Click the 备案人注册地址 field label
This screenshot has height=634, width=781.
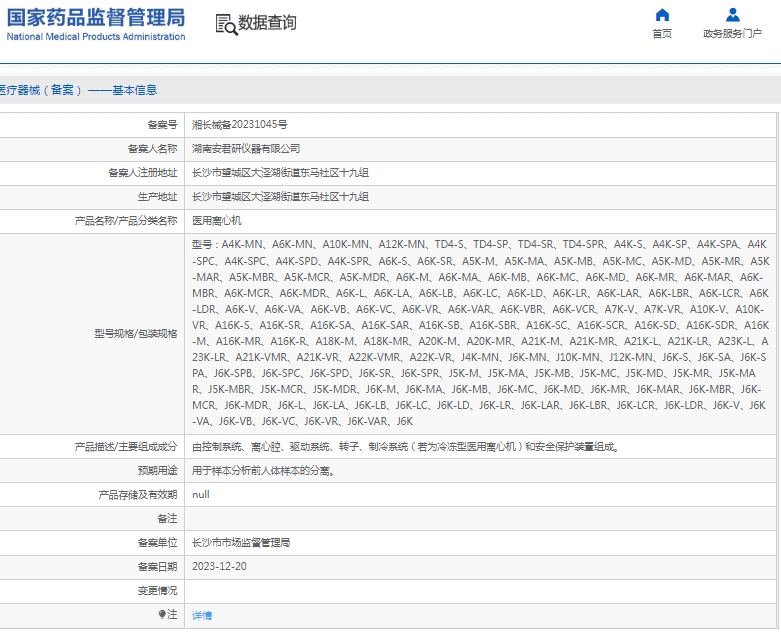(x=142, y=172)
